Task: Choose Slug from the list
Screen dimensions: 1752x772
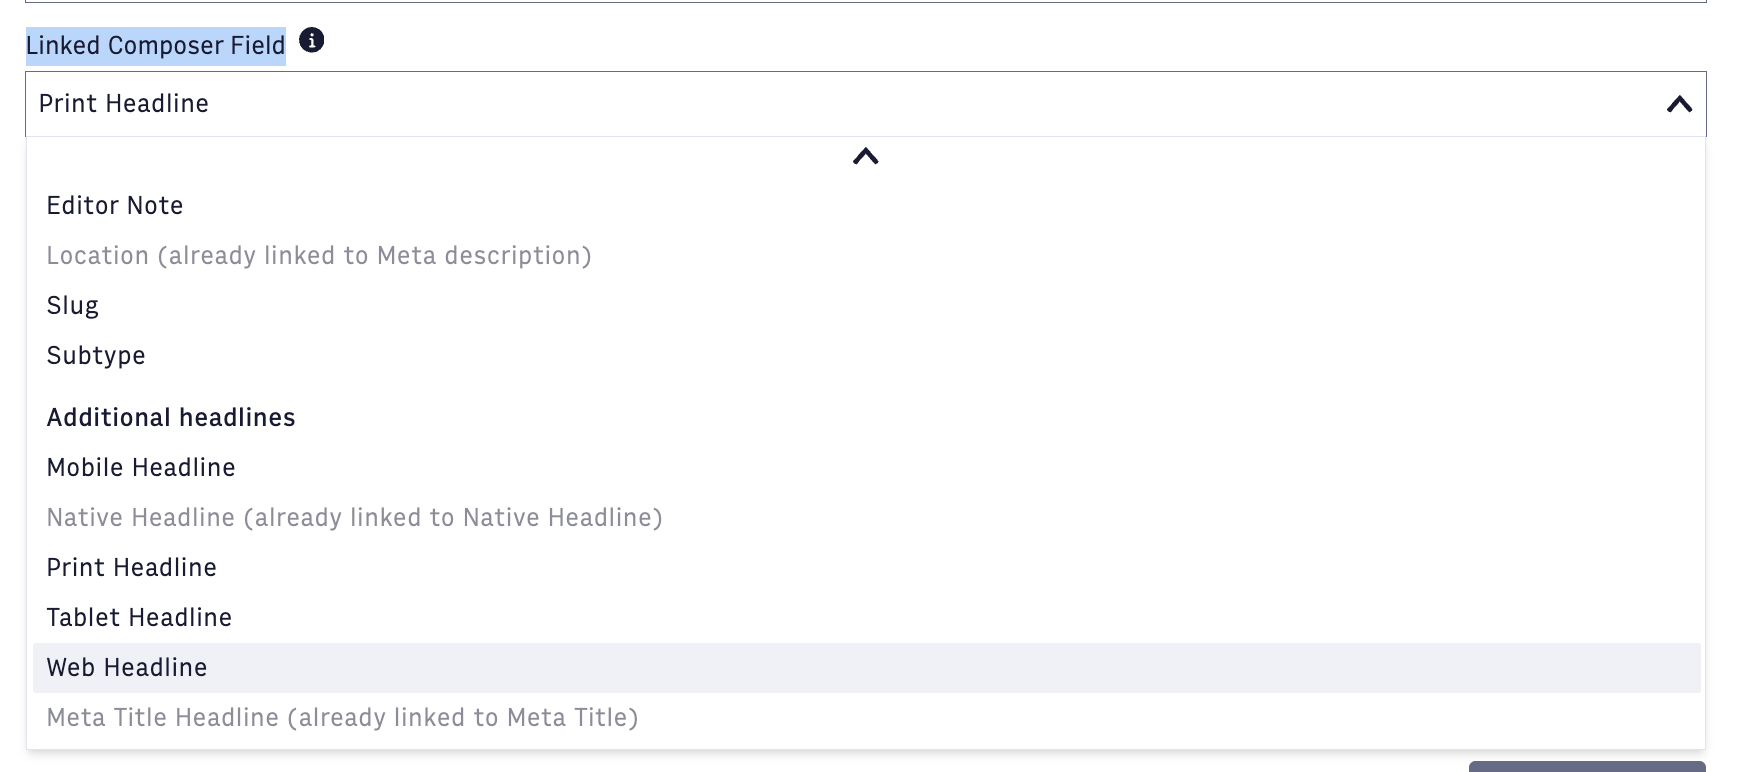Action: pos(866,306)
